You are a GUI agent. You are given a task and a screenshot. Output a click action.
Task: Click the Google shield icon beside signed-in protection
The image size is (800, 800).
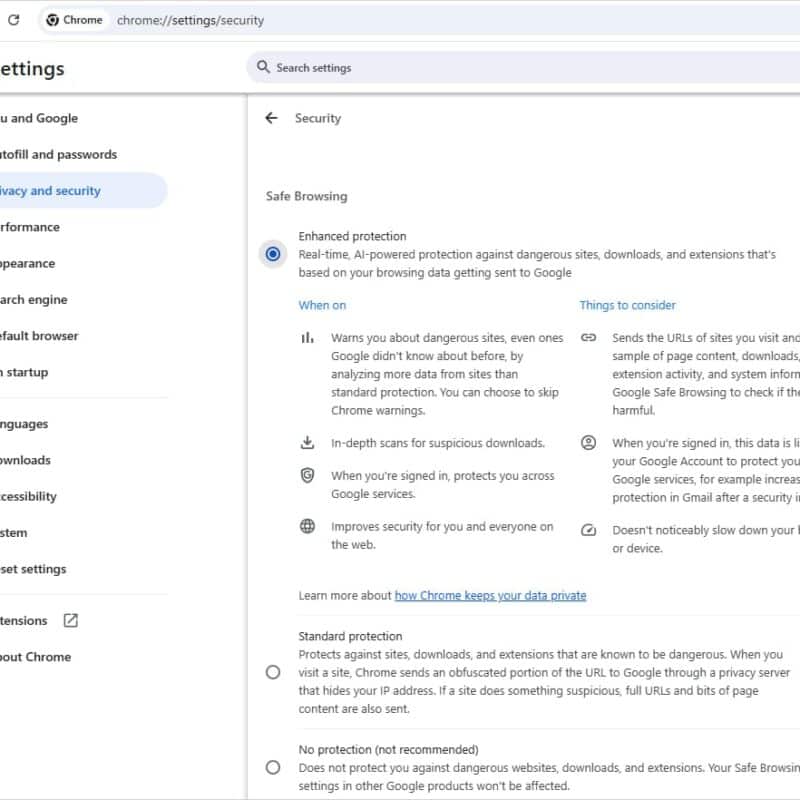pyautogui.click(x=307, y=476)
